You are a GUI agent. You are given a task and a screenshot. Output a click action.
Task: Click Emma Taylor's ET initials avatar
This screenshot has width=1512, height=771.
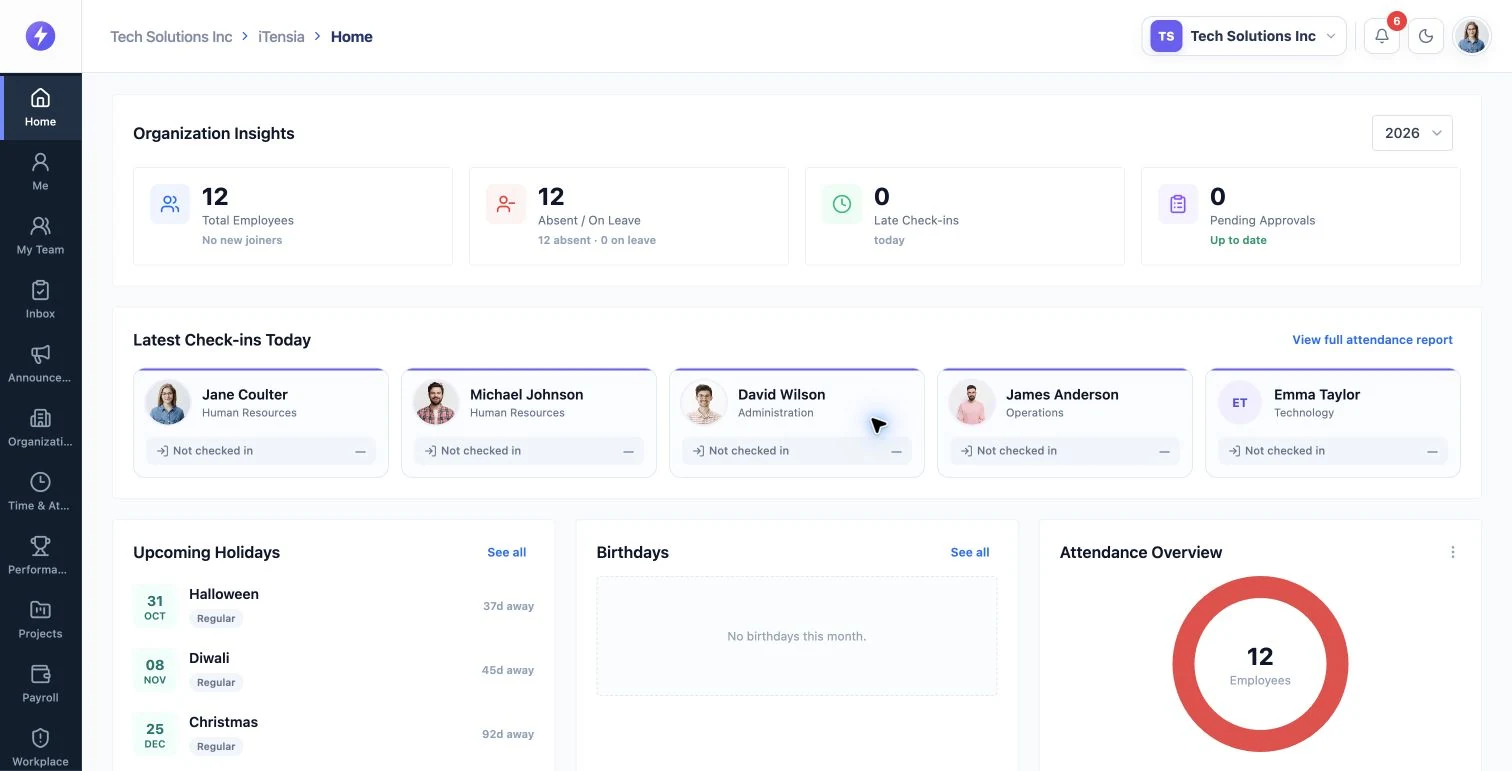pos(1240,402)
